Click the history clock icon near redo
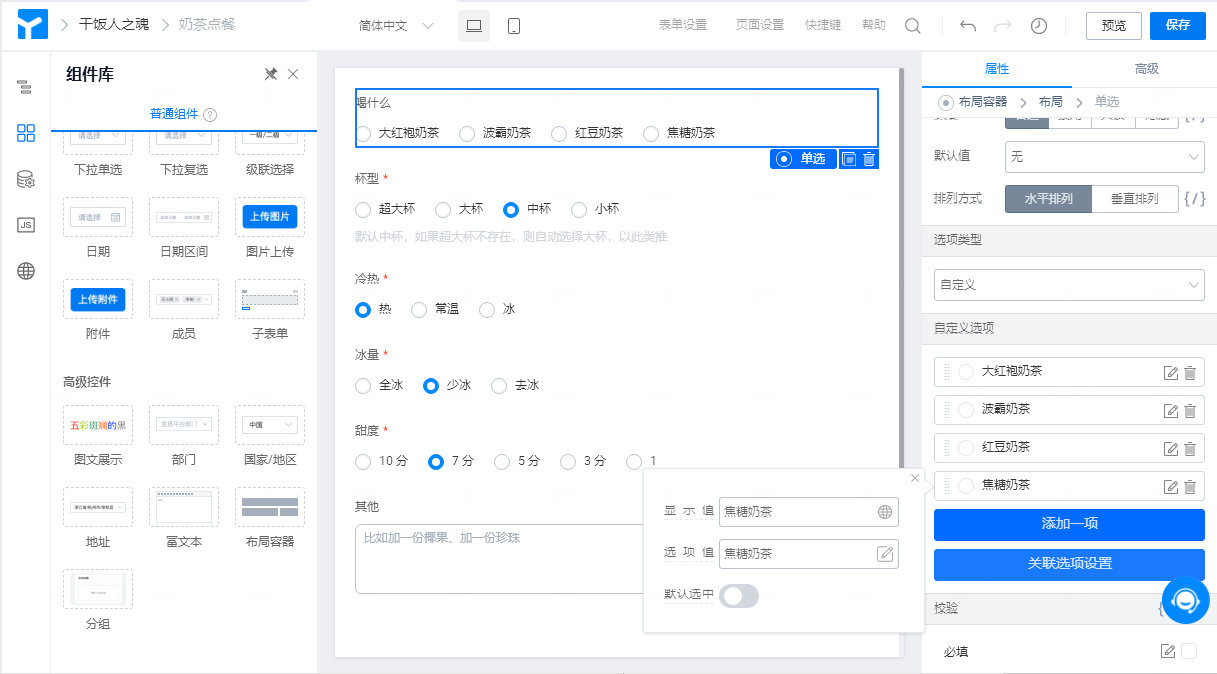The image size is (1217, 674). (x=1038, y=26)
